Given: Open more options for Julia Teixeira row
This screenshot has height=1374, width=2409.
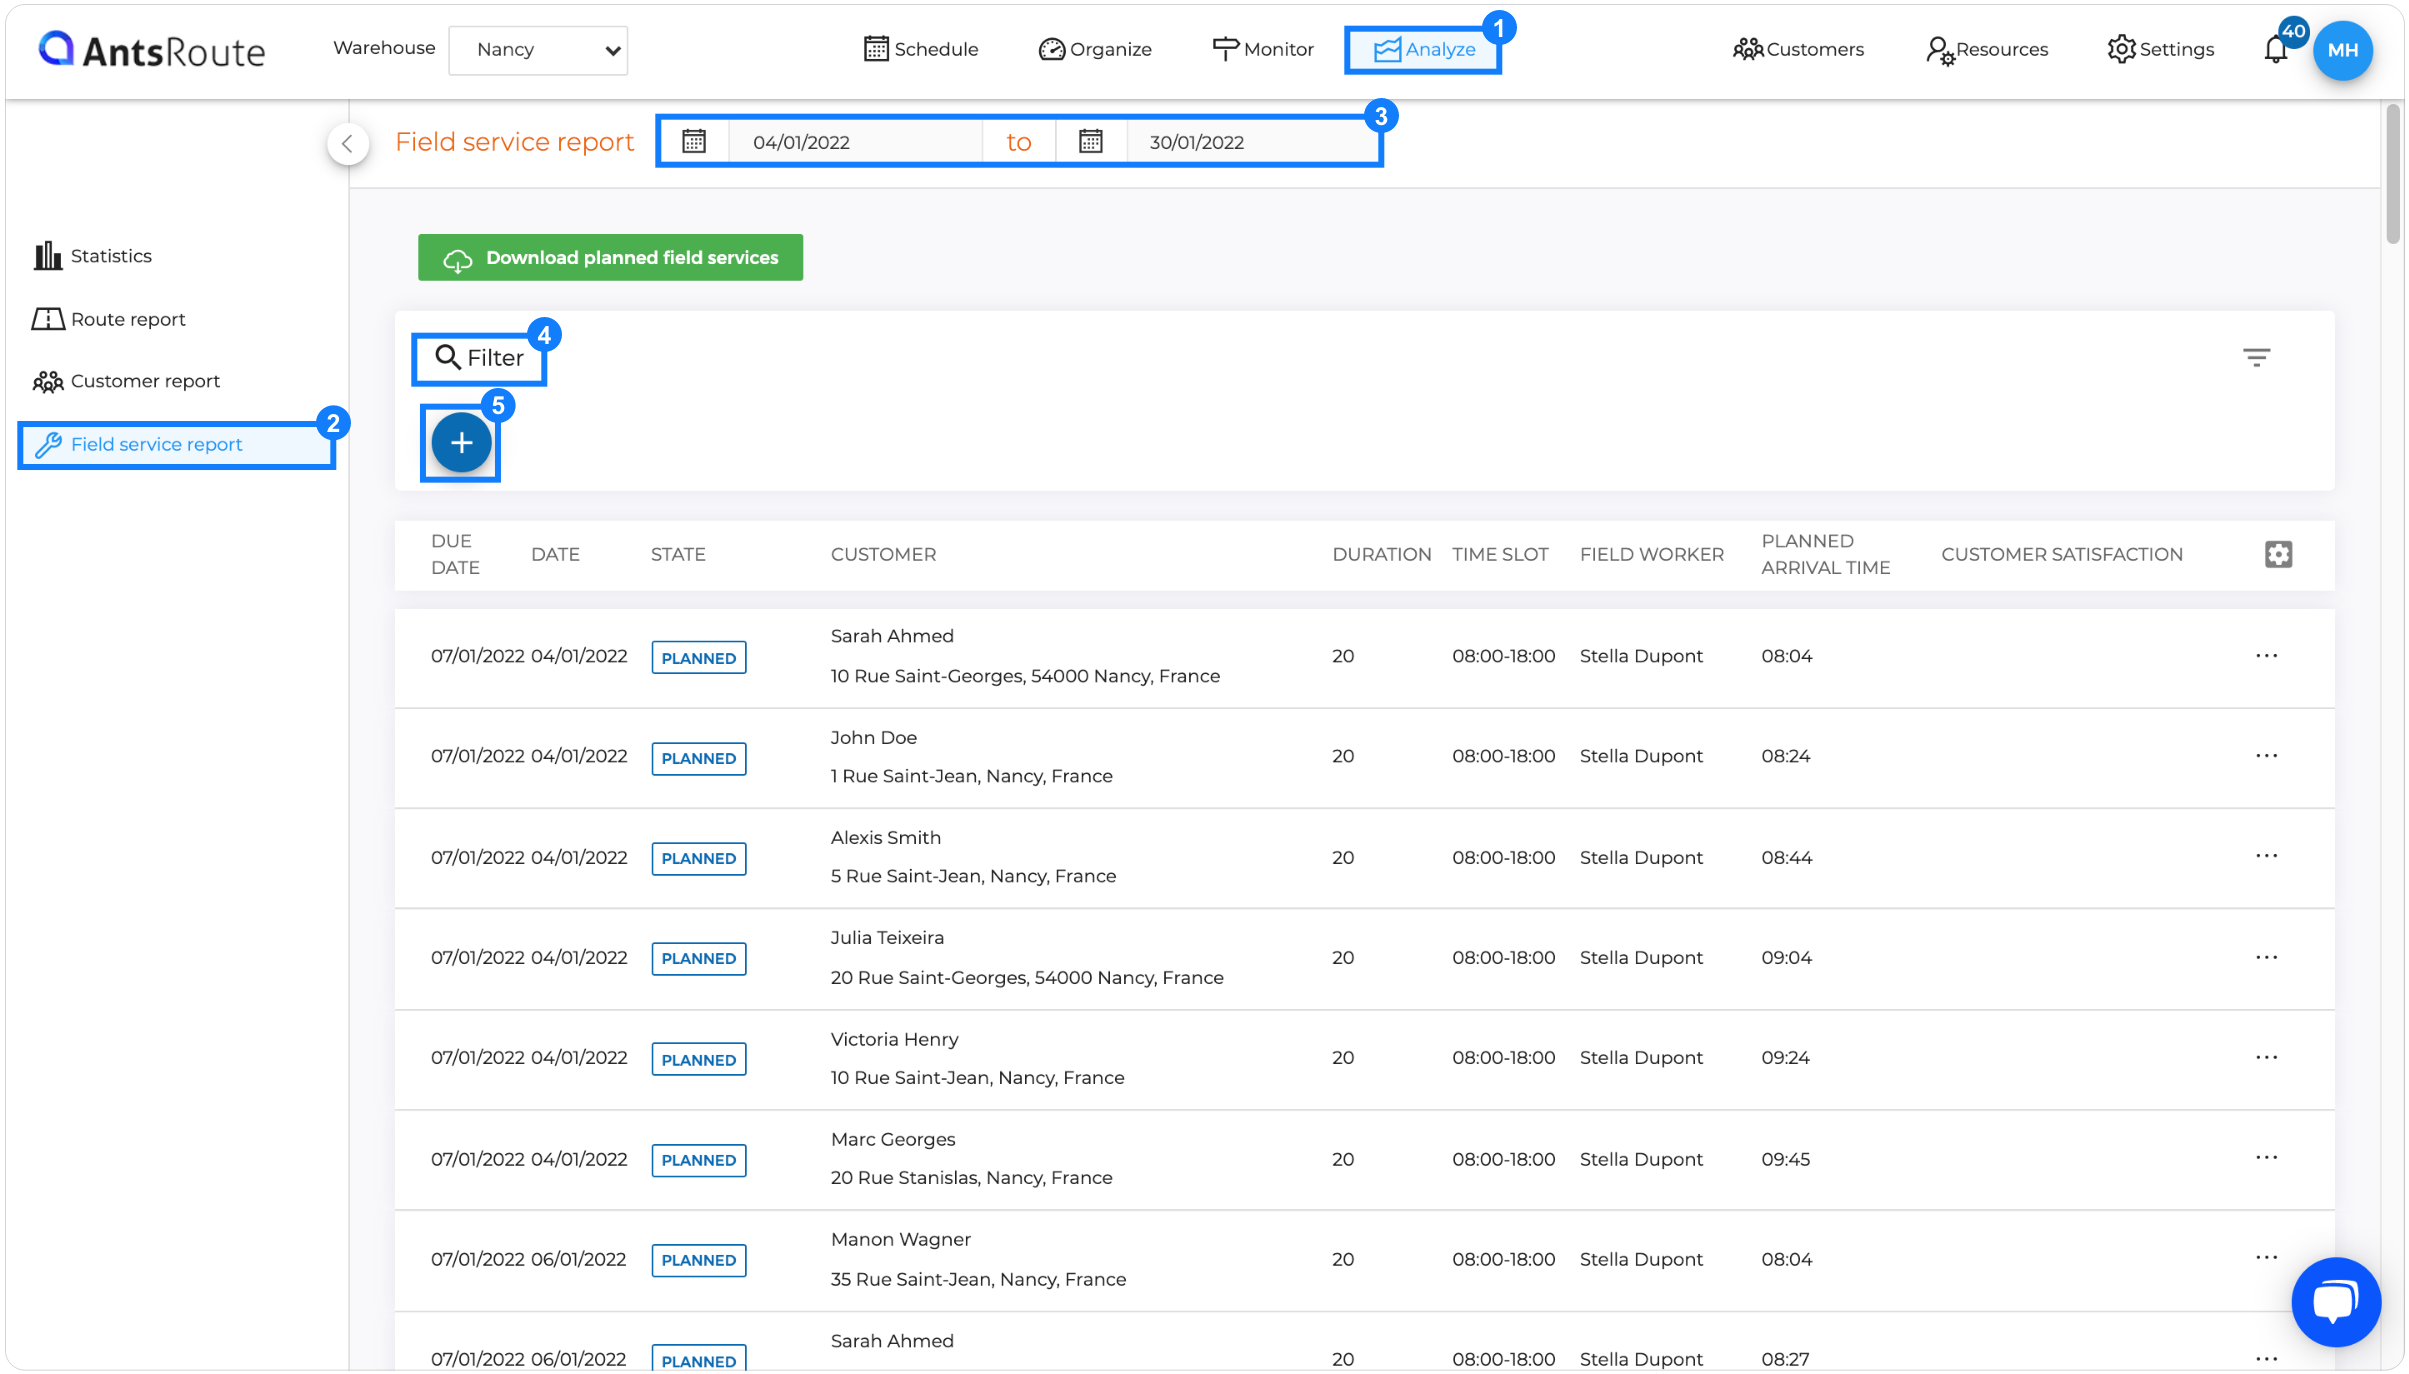Looking at the screenshot, I should click(x=2266, y=958).
